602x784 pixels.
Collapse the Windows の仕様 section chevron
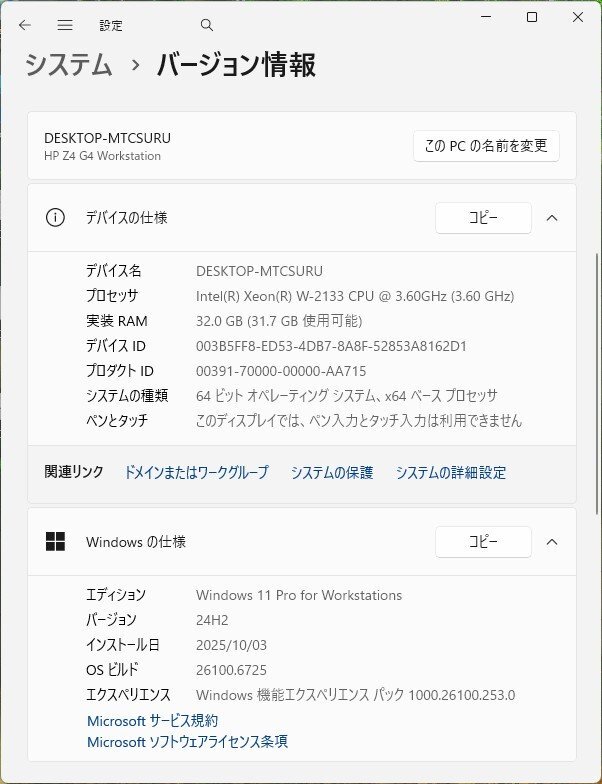pos(552,542)
